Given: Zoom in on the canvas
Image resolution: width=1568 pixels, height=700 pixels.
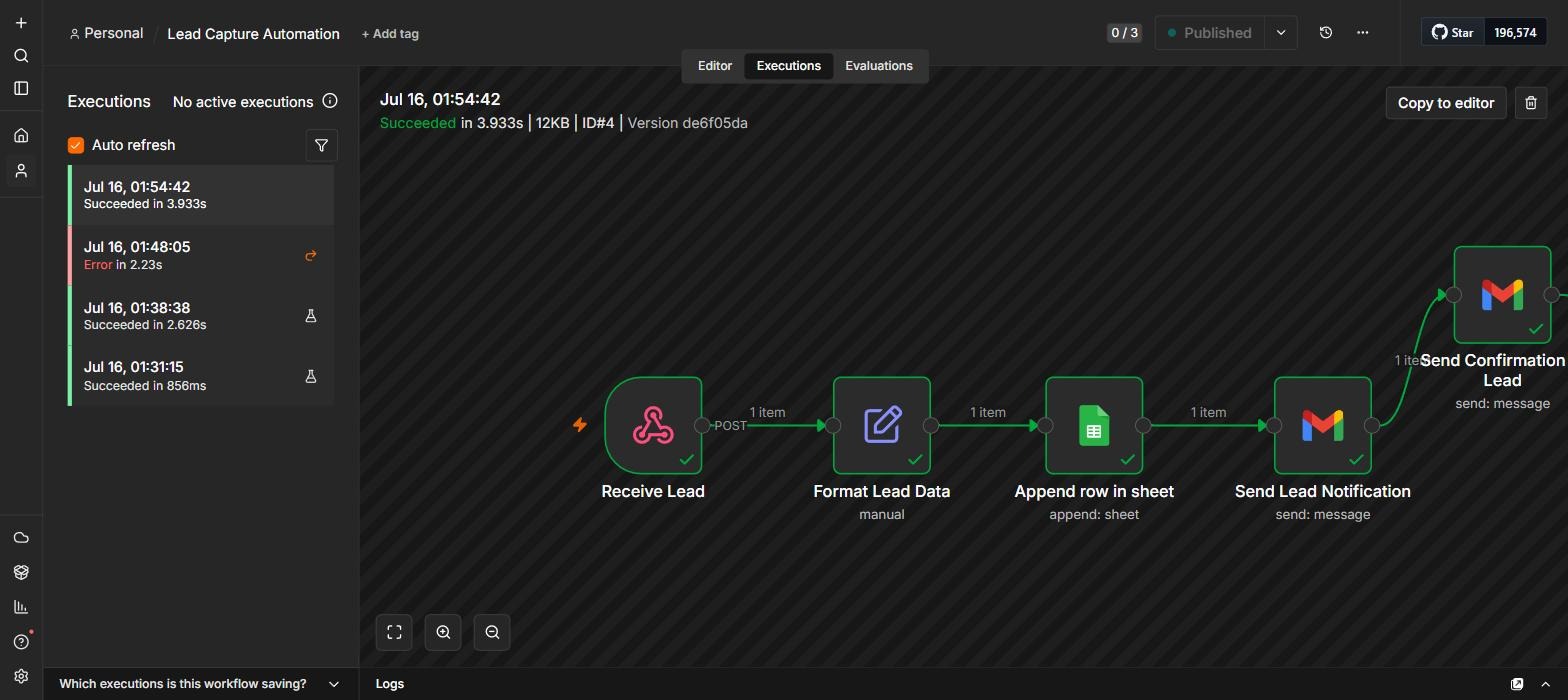Looking at the screenshot, I should coord(443,632).
